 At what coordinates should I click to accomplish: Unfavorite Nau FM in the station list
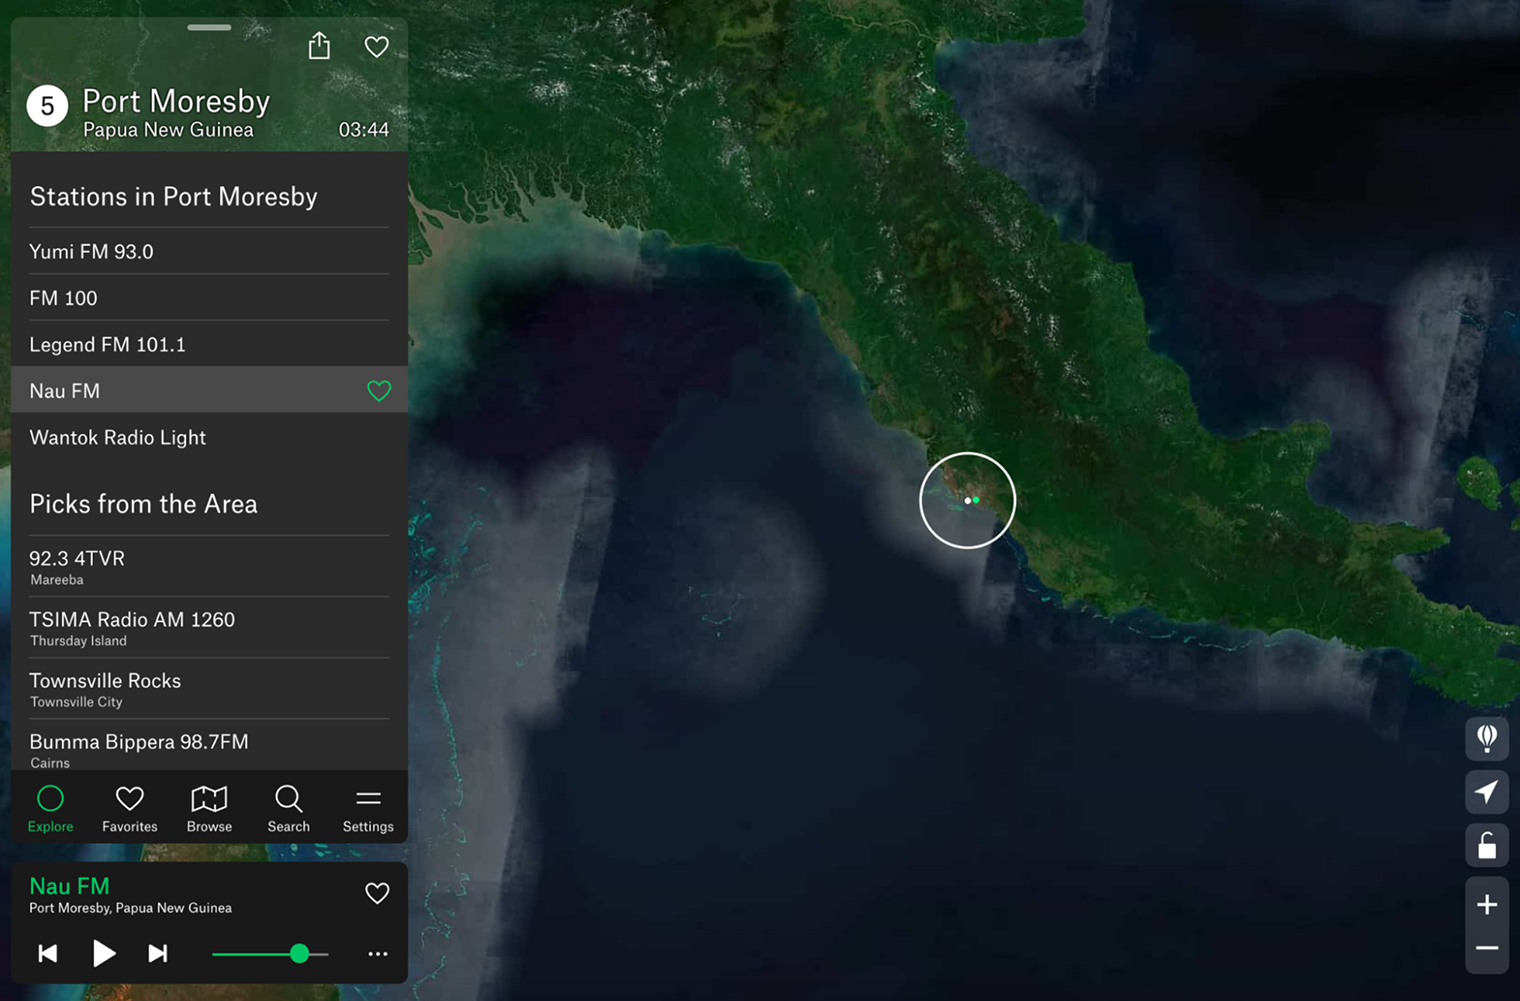[378, 391]
